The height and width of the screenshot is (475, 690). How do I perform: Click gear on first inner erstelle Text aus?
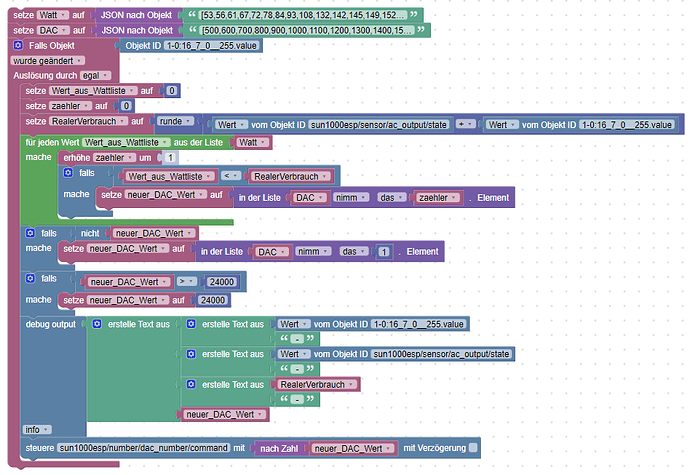(191, 324)
